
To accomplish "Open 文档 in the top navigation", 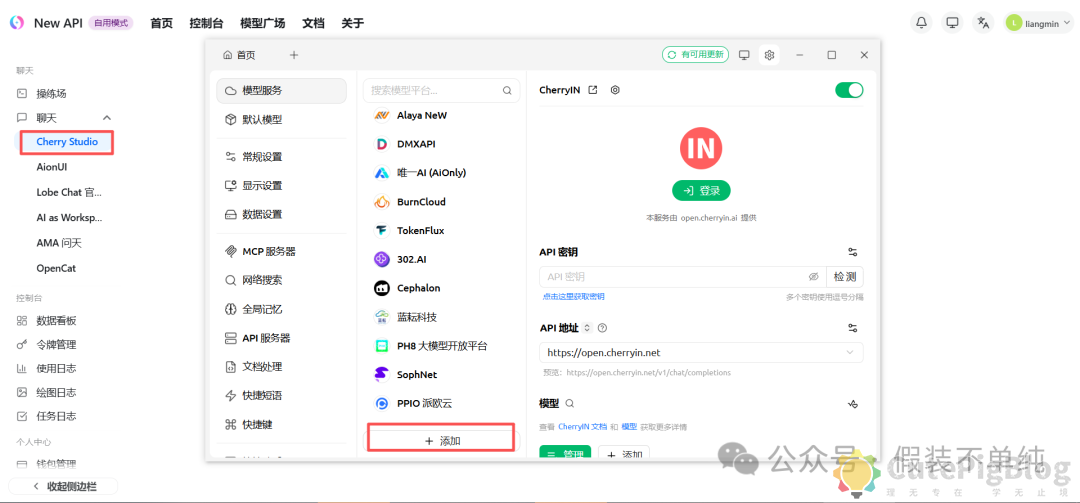I will click(x=313, y=23).
